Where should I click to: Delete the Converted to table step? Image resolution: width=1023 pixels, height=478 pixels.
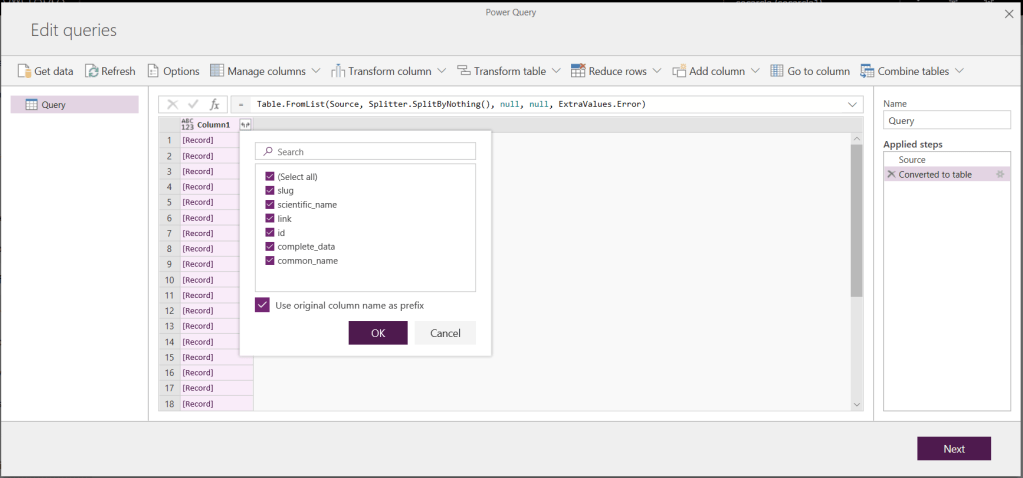(x=891, y=174)
